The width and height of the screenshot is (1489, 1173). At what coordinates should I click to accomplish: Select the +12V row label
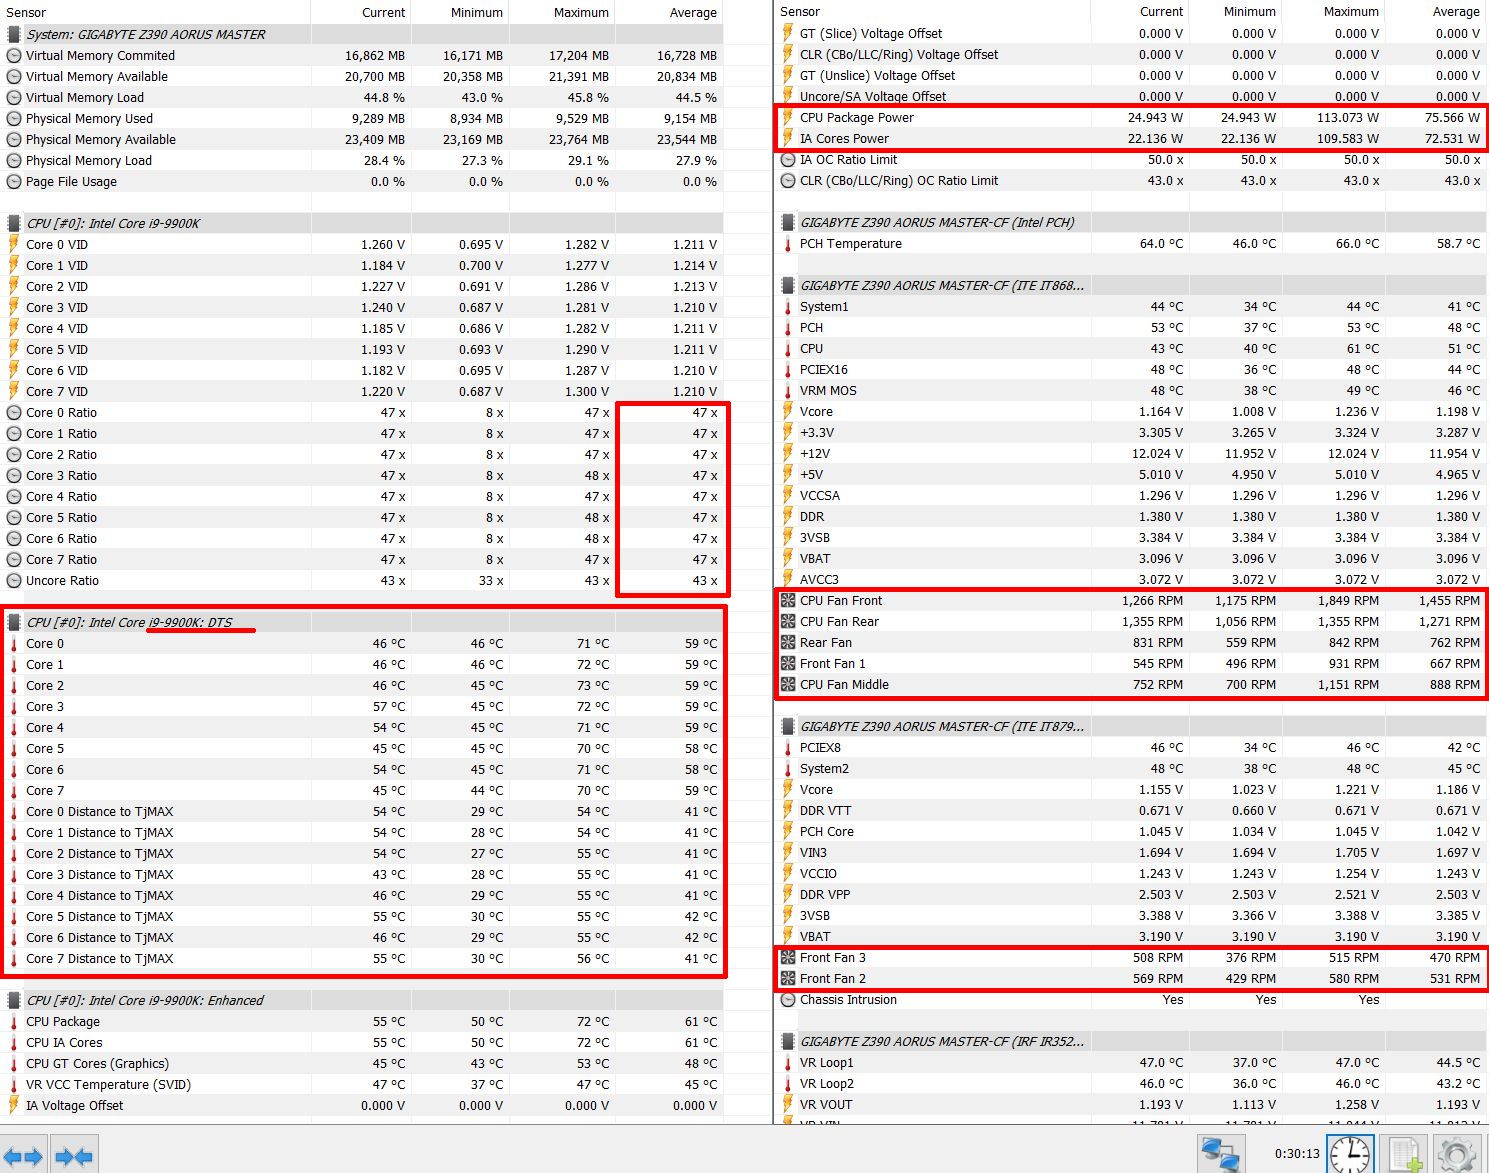(x=815, y=453)
